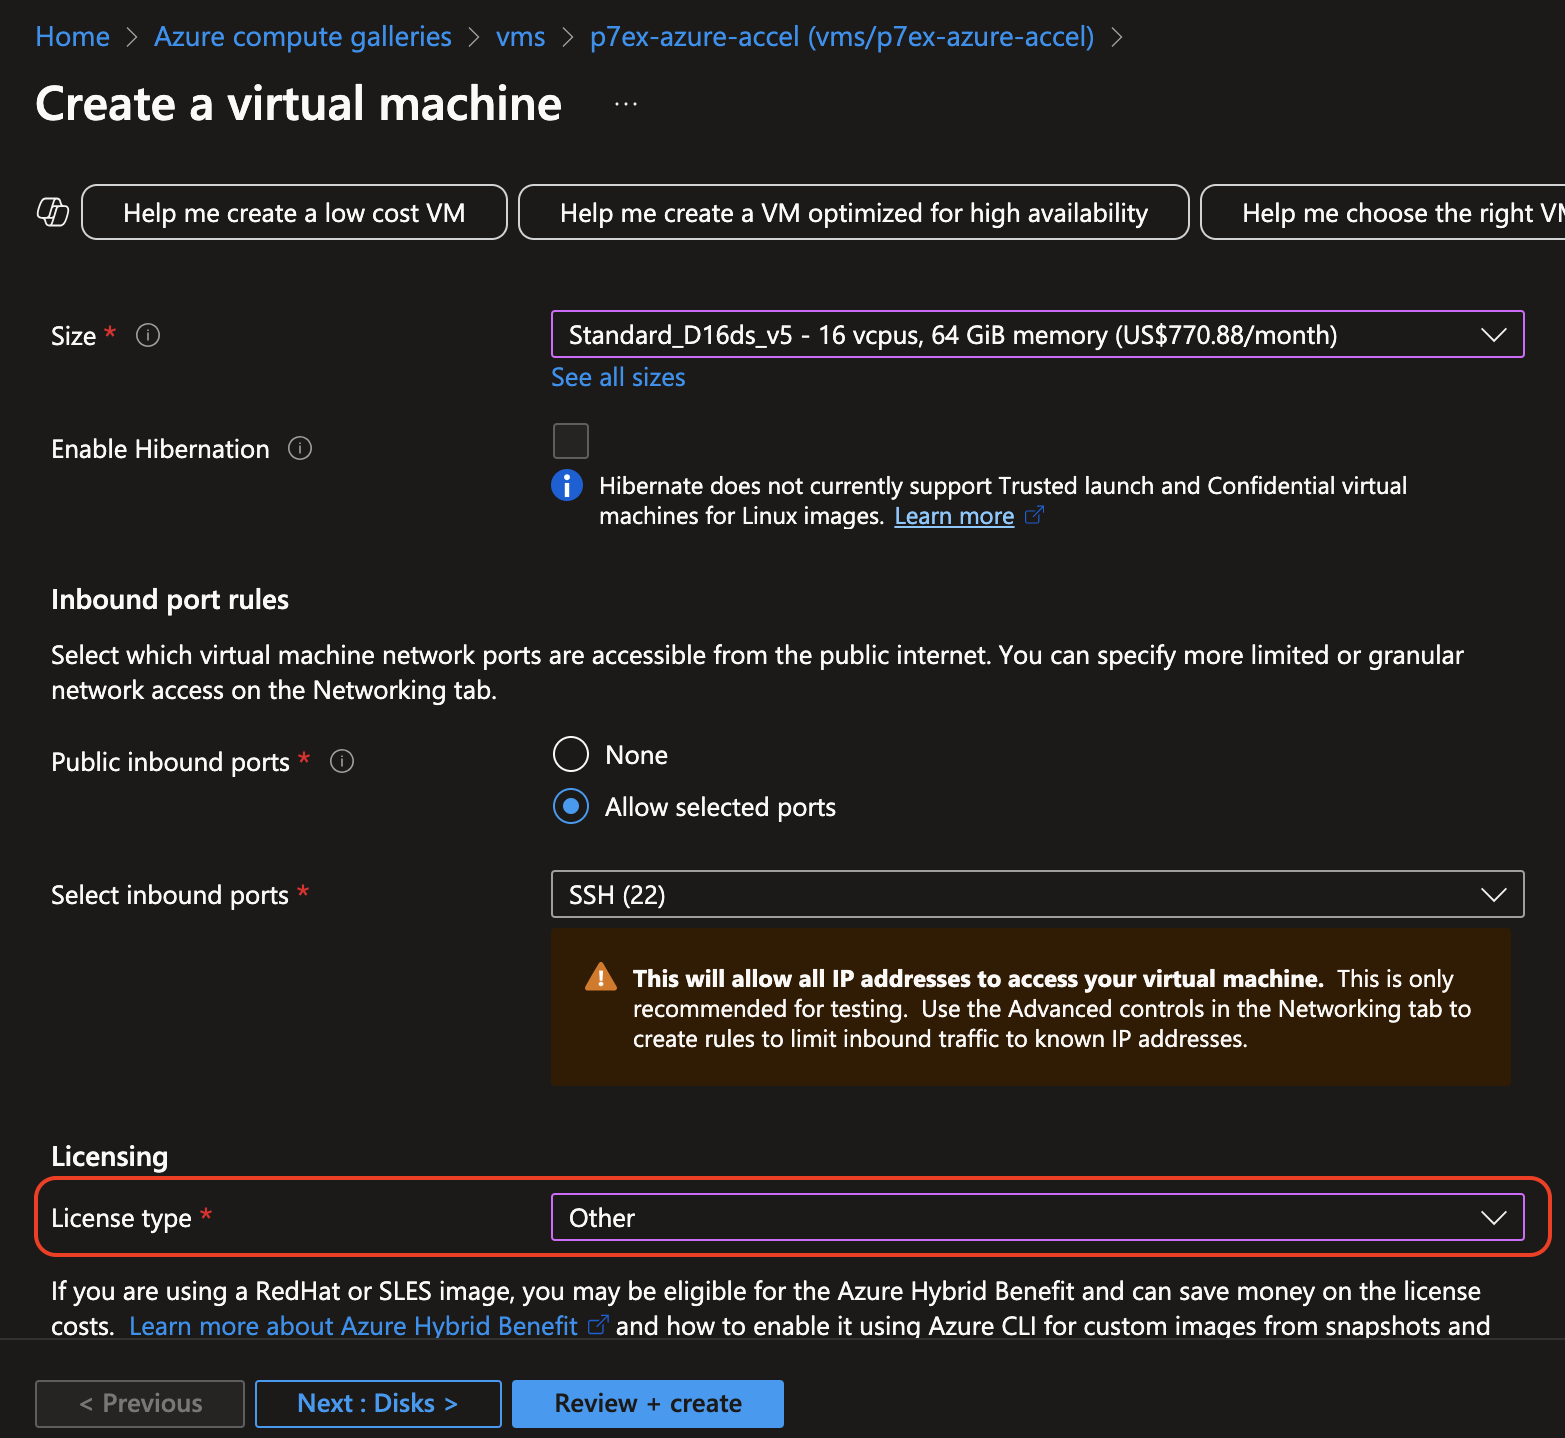Screen dimensions: 1565x1438
Task: Proceed with Next : Disks button
Action: (378, 1403)
